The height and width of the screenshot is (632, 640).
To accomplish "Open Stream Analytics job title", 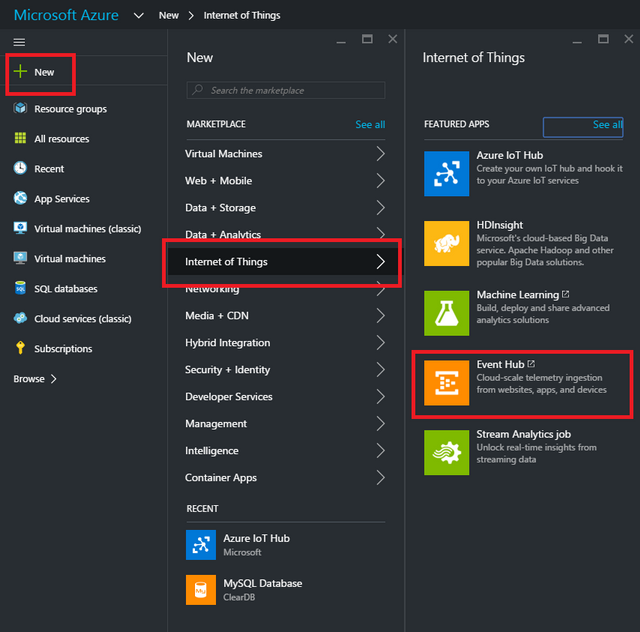I will (523, 434).
